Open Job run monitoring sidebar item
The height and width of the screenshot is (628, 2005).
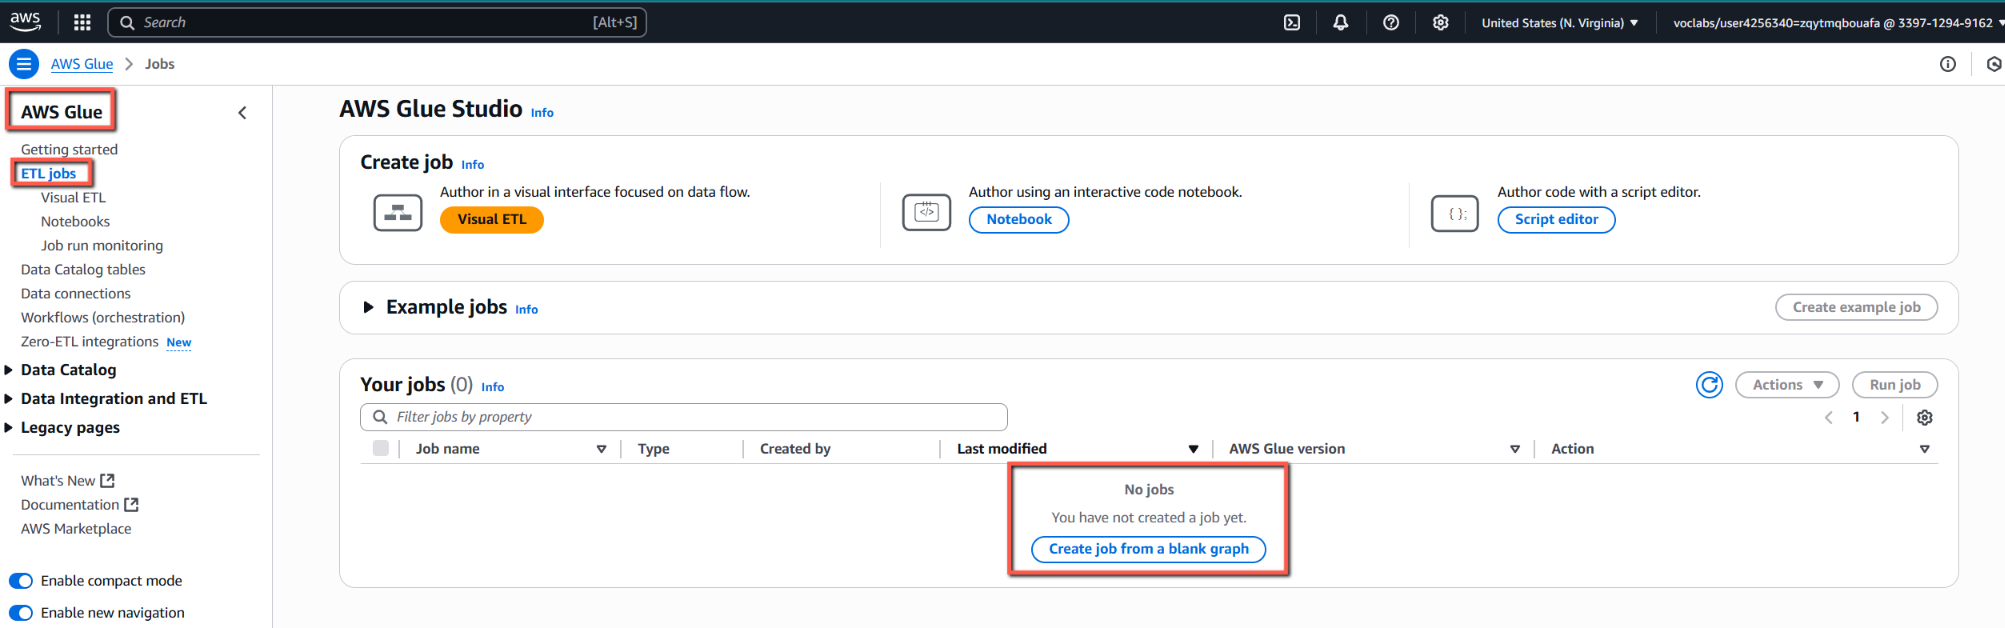(102, 245)
